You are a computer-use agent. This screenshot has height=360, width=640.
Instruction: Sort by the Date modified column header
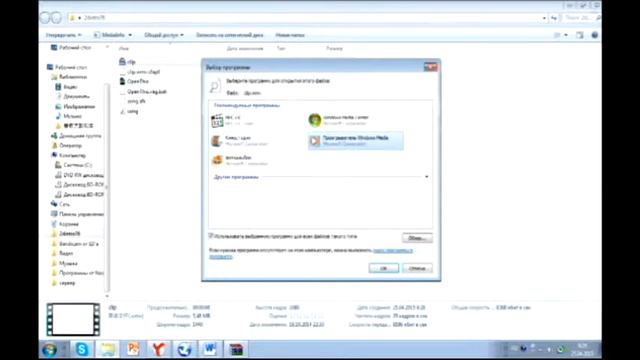point(245,49)
